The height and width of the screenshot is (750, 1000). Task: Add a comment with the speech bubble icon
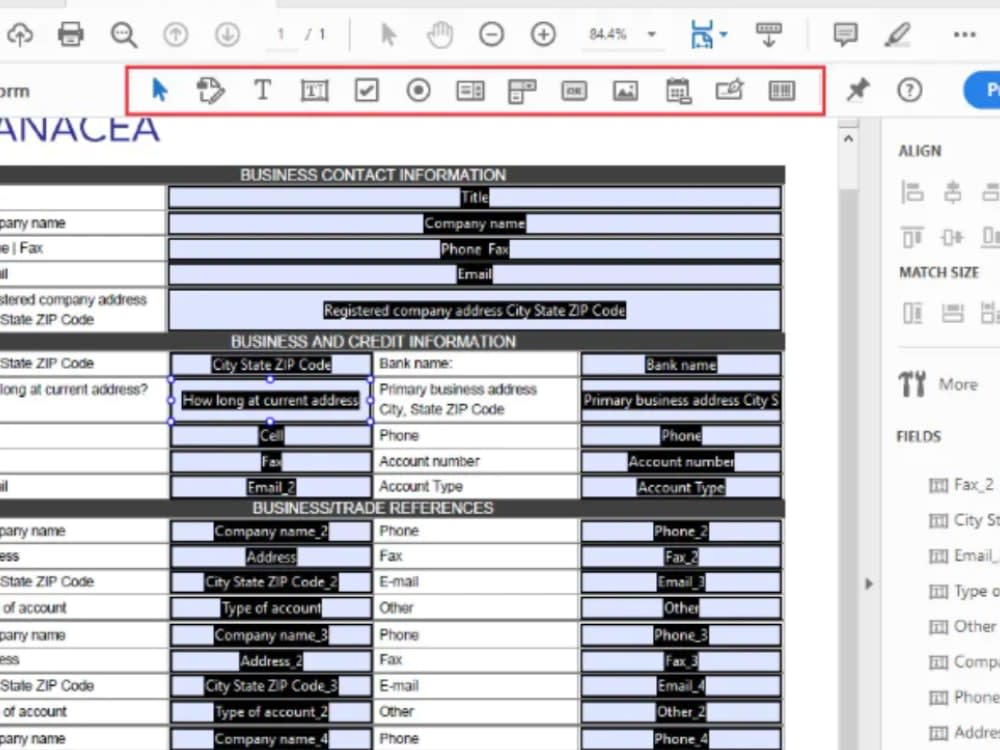[x=846, y=34]
